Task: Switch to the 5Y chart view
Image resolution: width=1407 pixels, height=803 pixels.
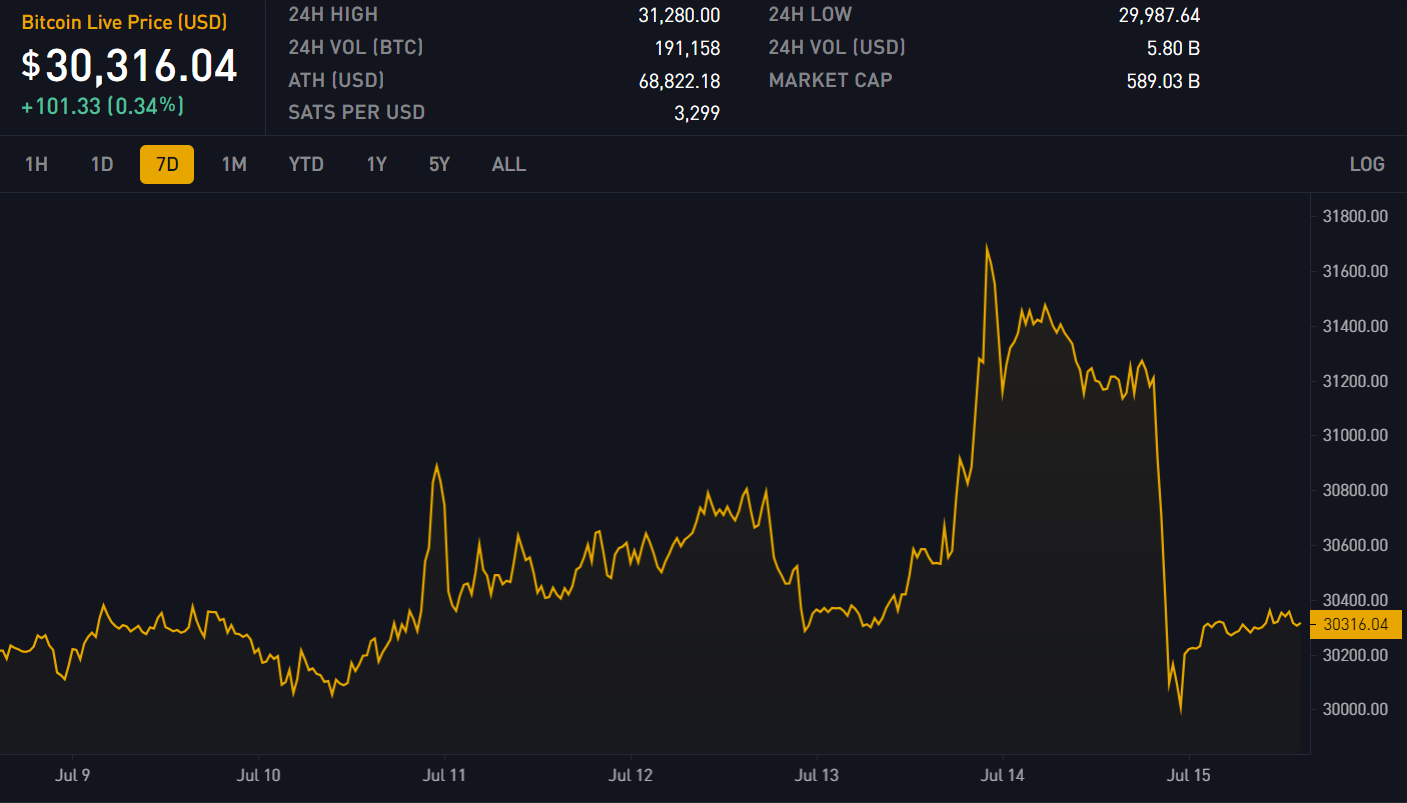Action: [x=439, y=164]
